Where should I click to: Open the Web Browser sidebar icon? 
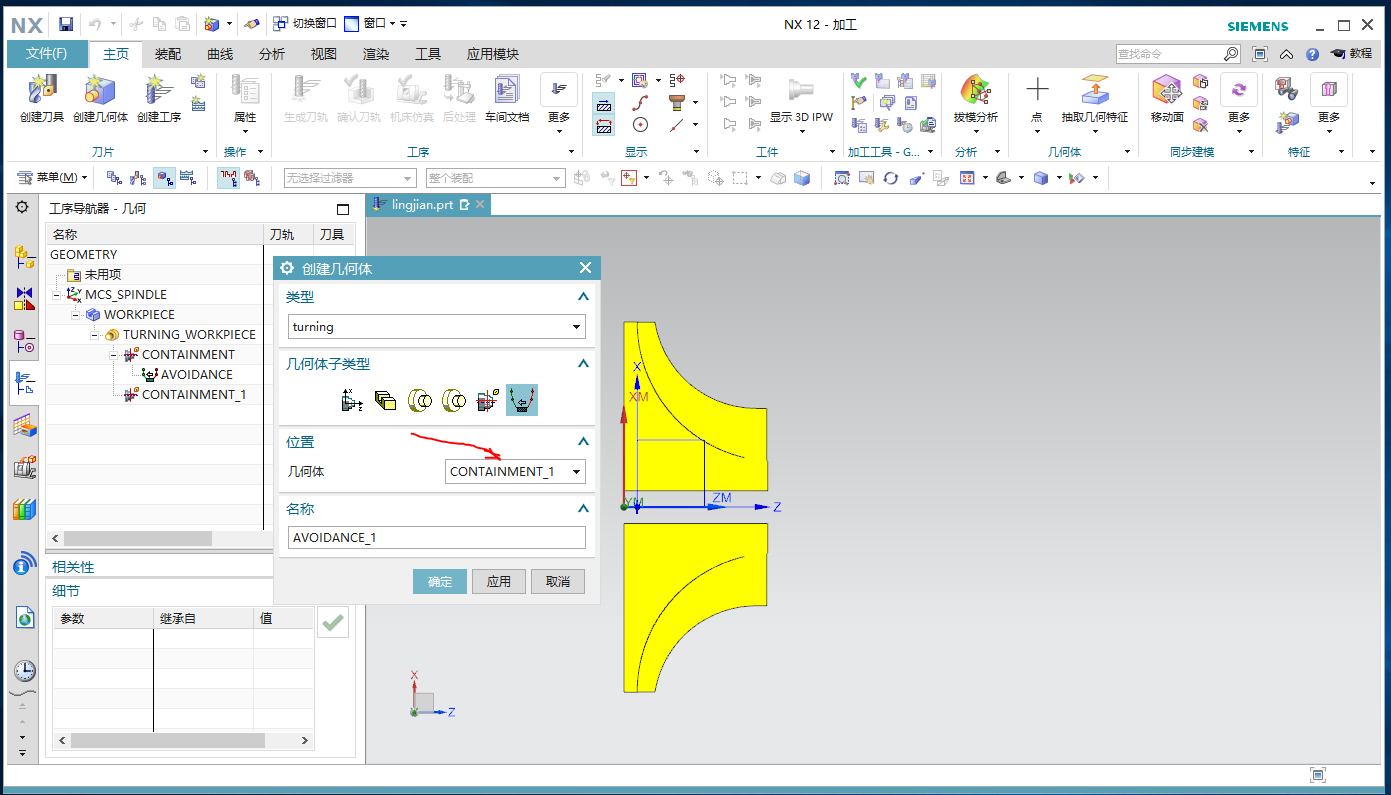pos(24,618)
